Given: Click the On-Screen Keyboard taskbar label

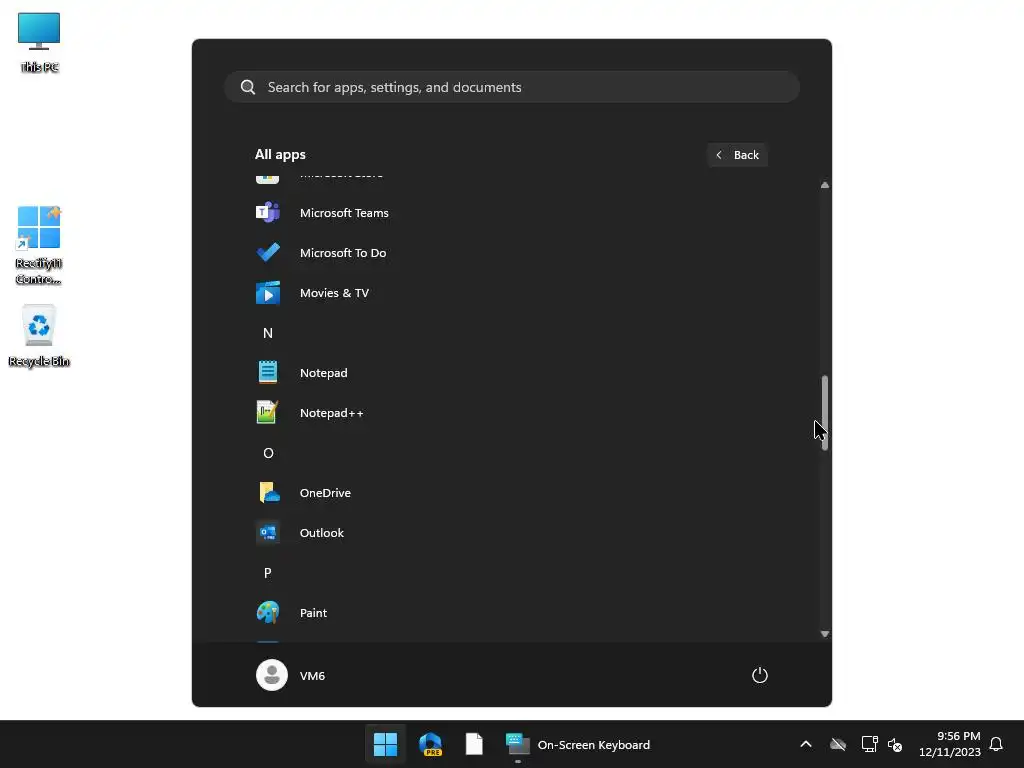Looking at the screenshot, I should click(x=594, y=744).
